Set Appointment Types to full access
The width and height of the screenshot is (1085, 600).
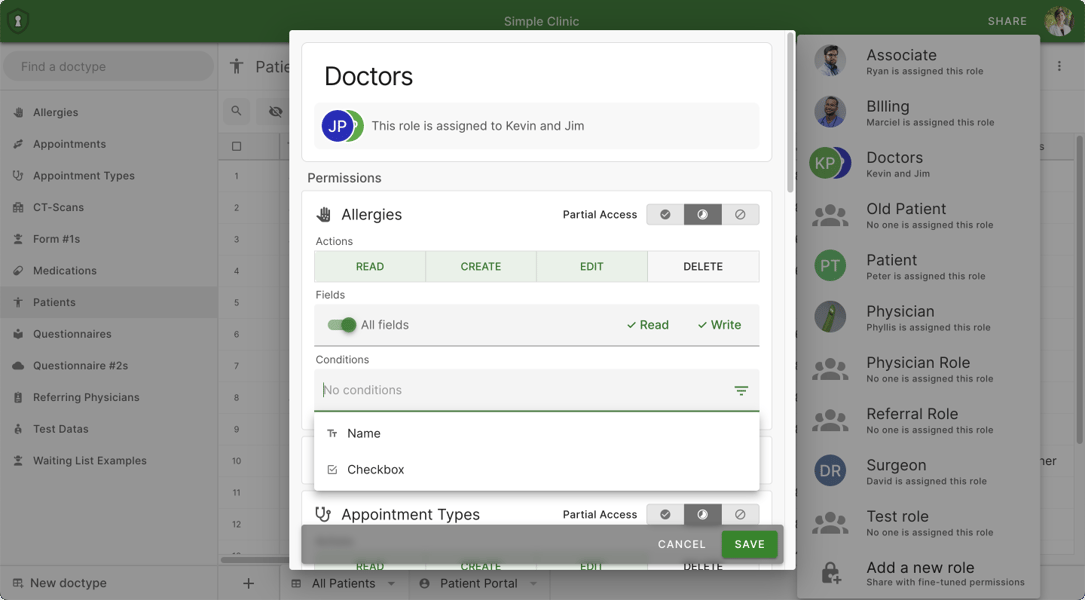click(665, 514)
